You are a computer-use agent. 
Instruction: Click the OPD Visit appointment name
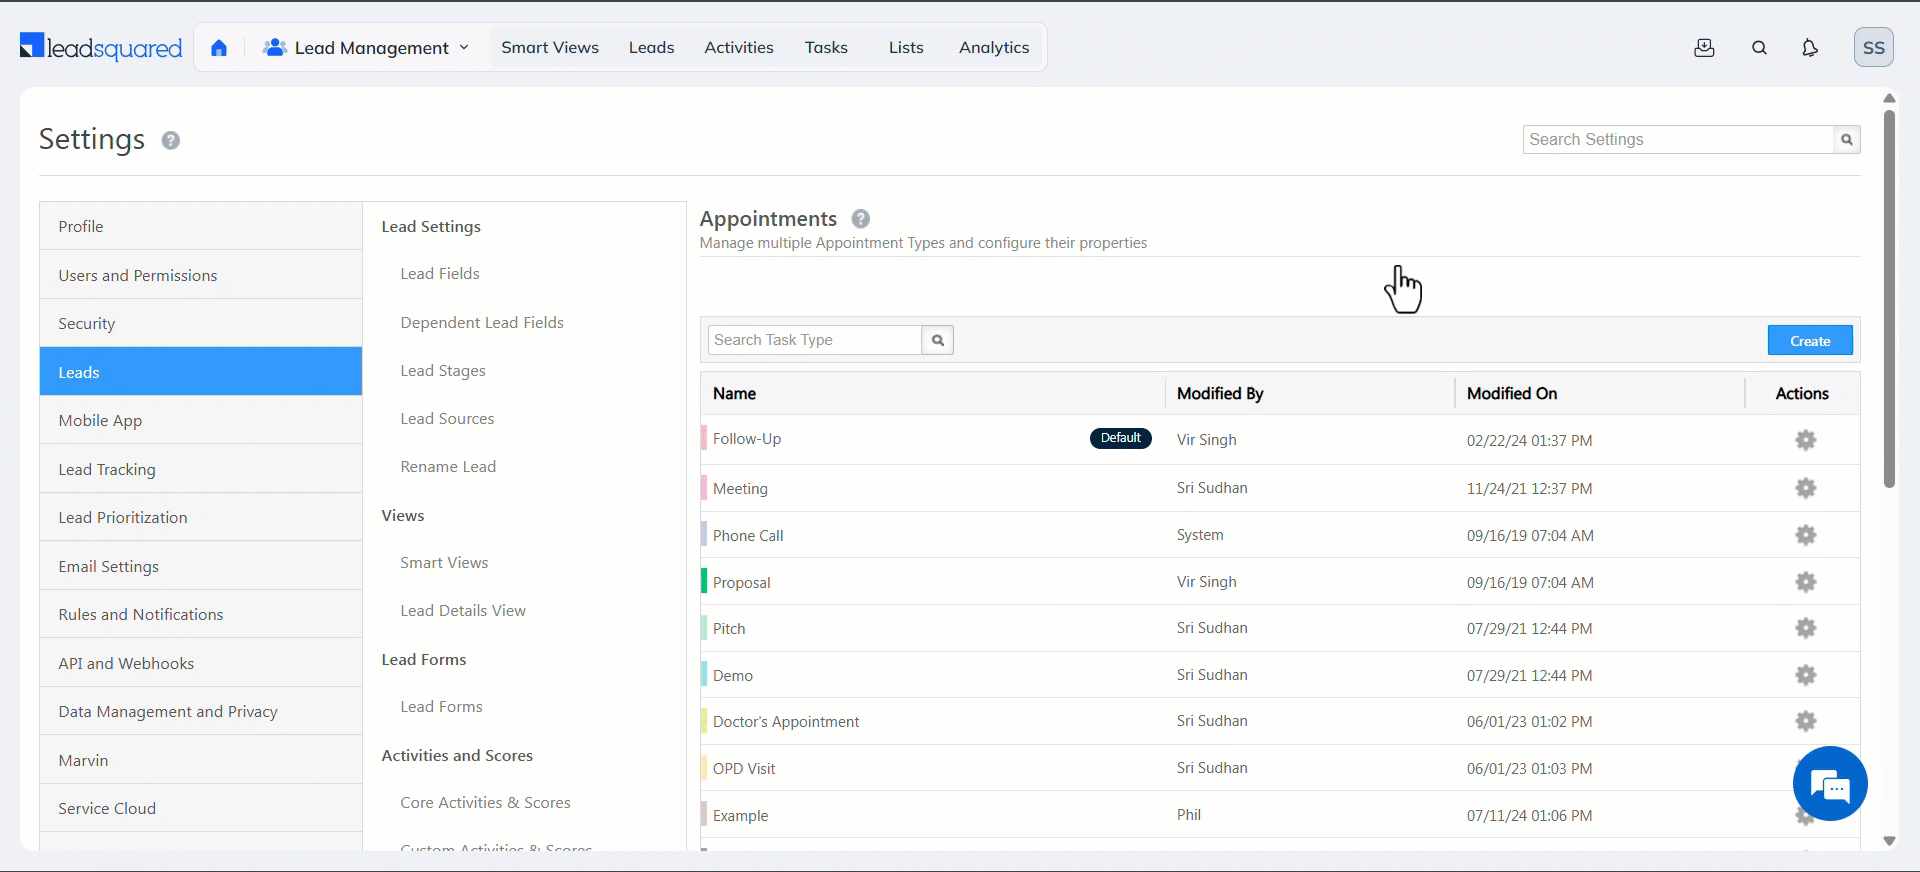coord(744,768)
